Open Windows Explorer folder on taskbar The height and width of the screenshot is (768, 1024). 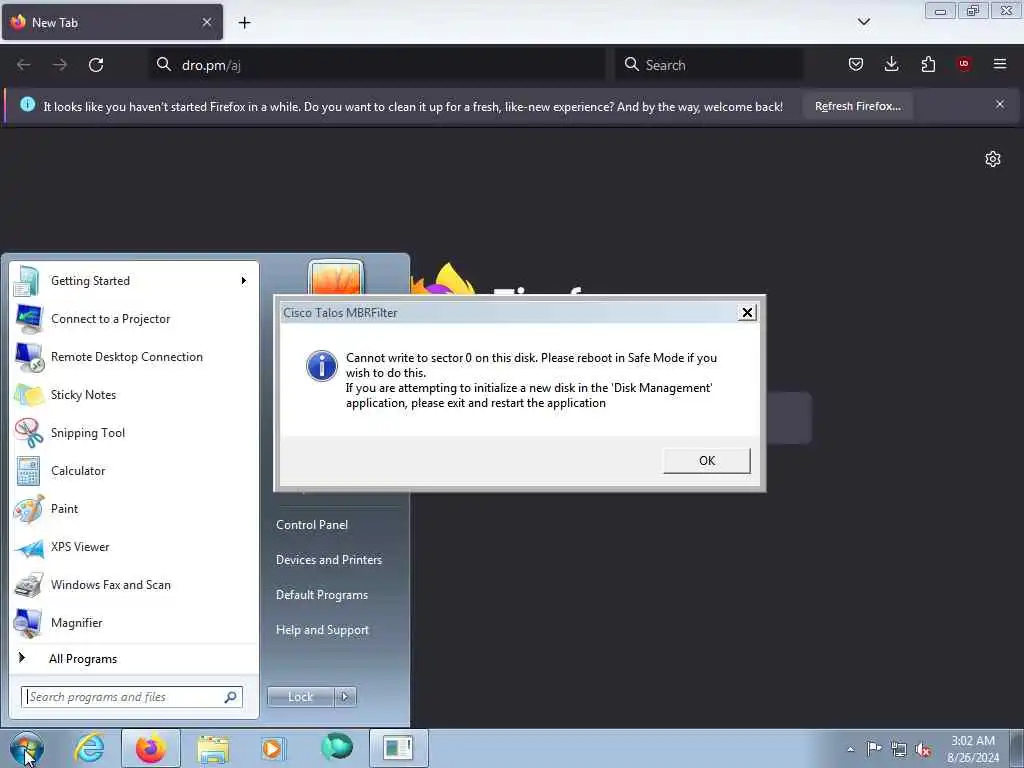213,748
